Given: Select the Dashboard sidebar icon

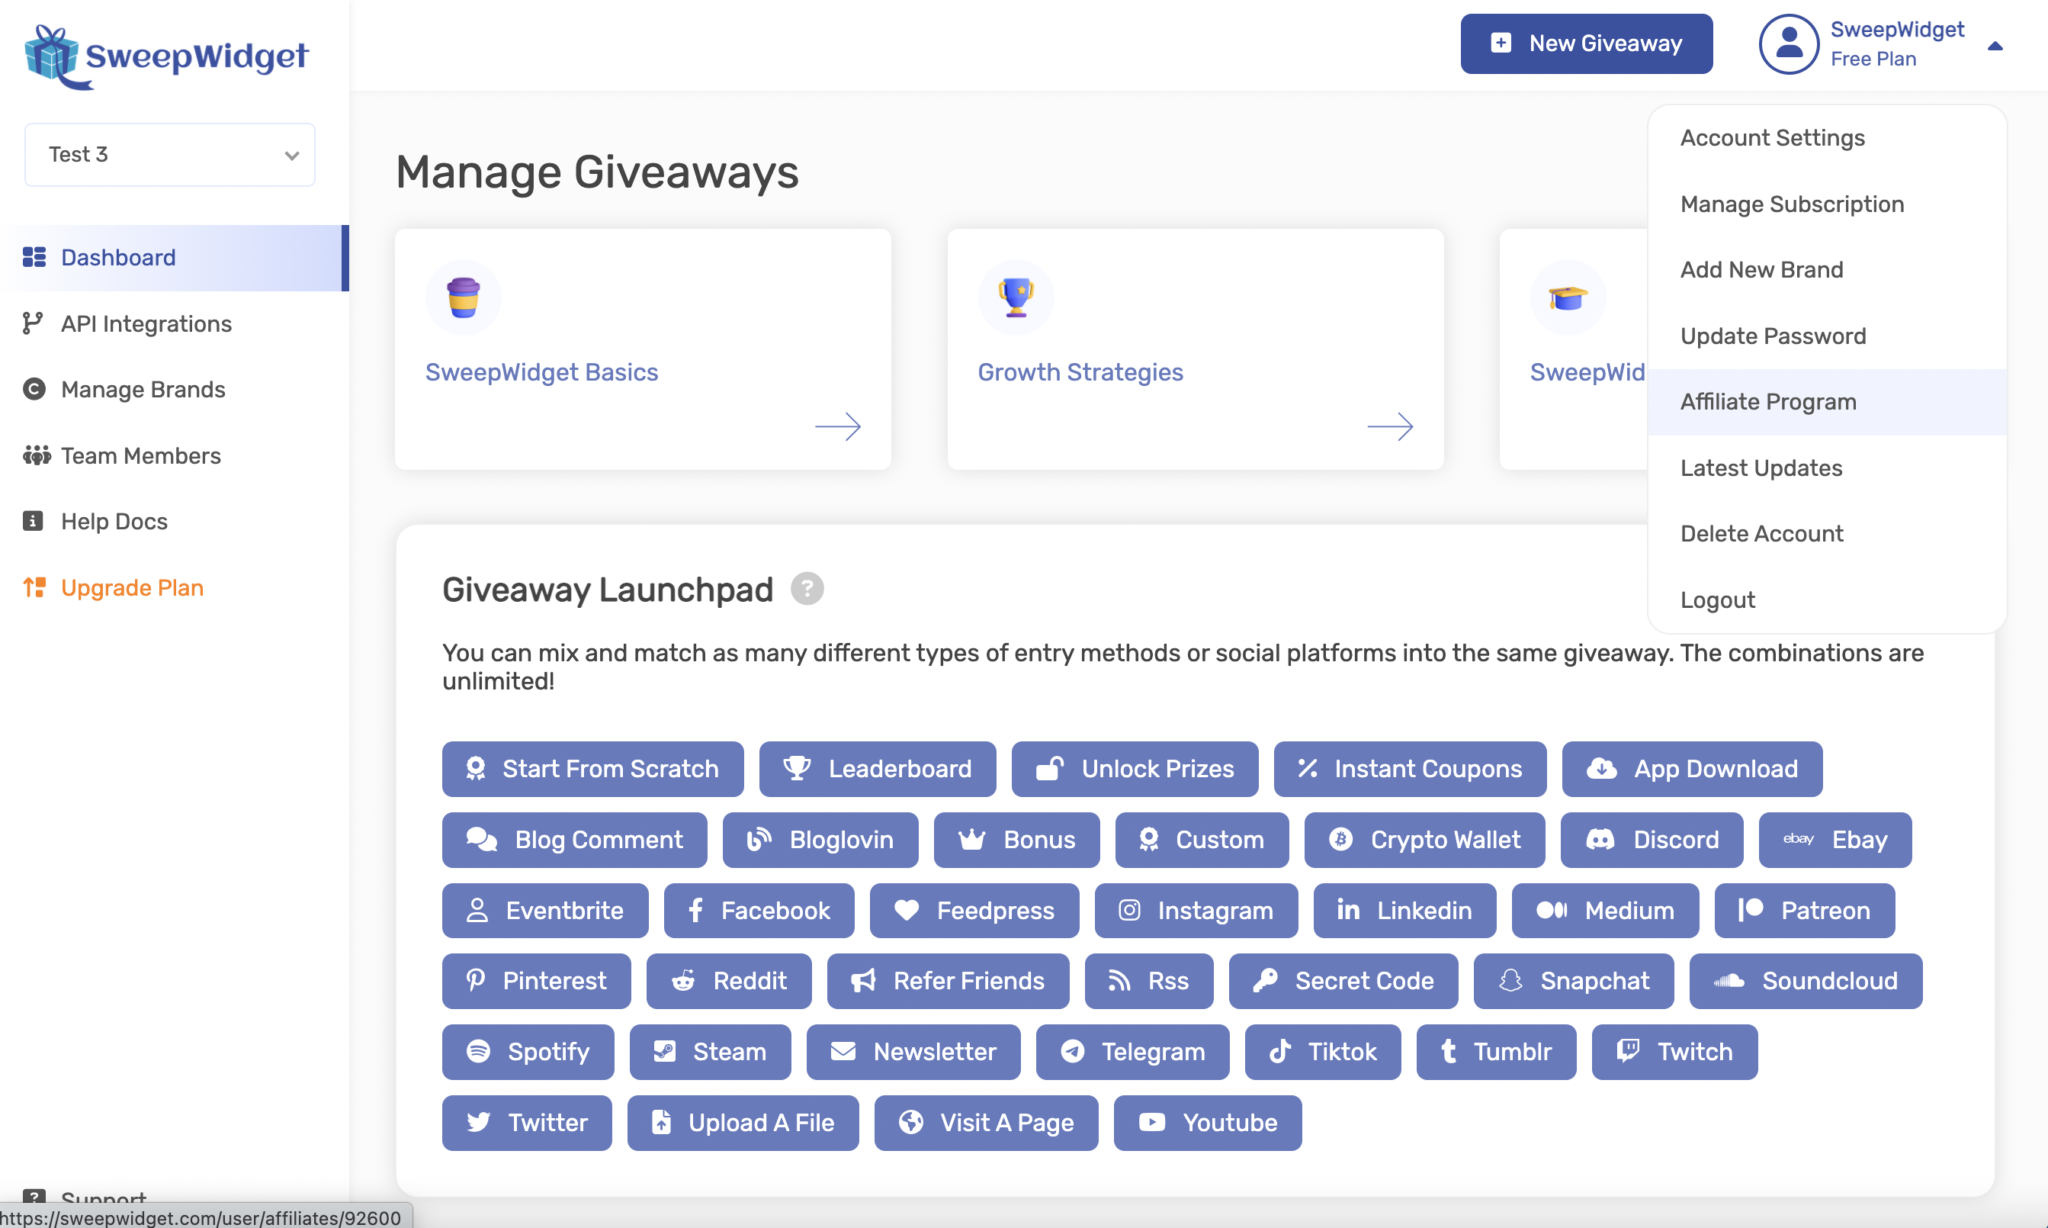Looking at the screenshot, I should tap(35, 257).
